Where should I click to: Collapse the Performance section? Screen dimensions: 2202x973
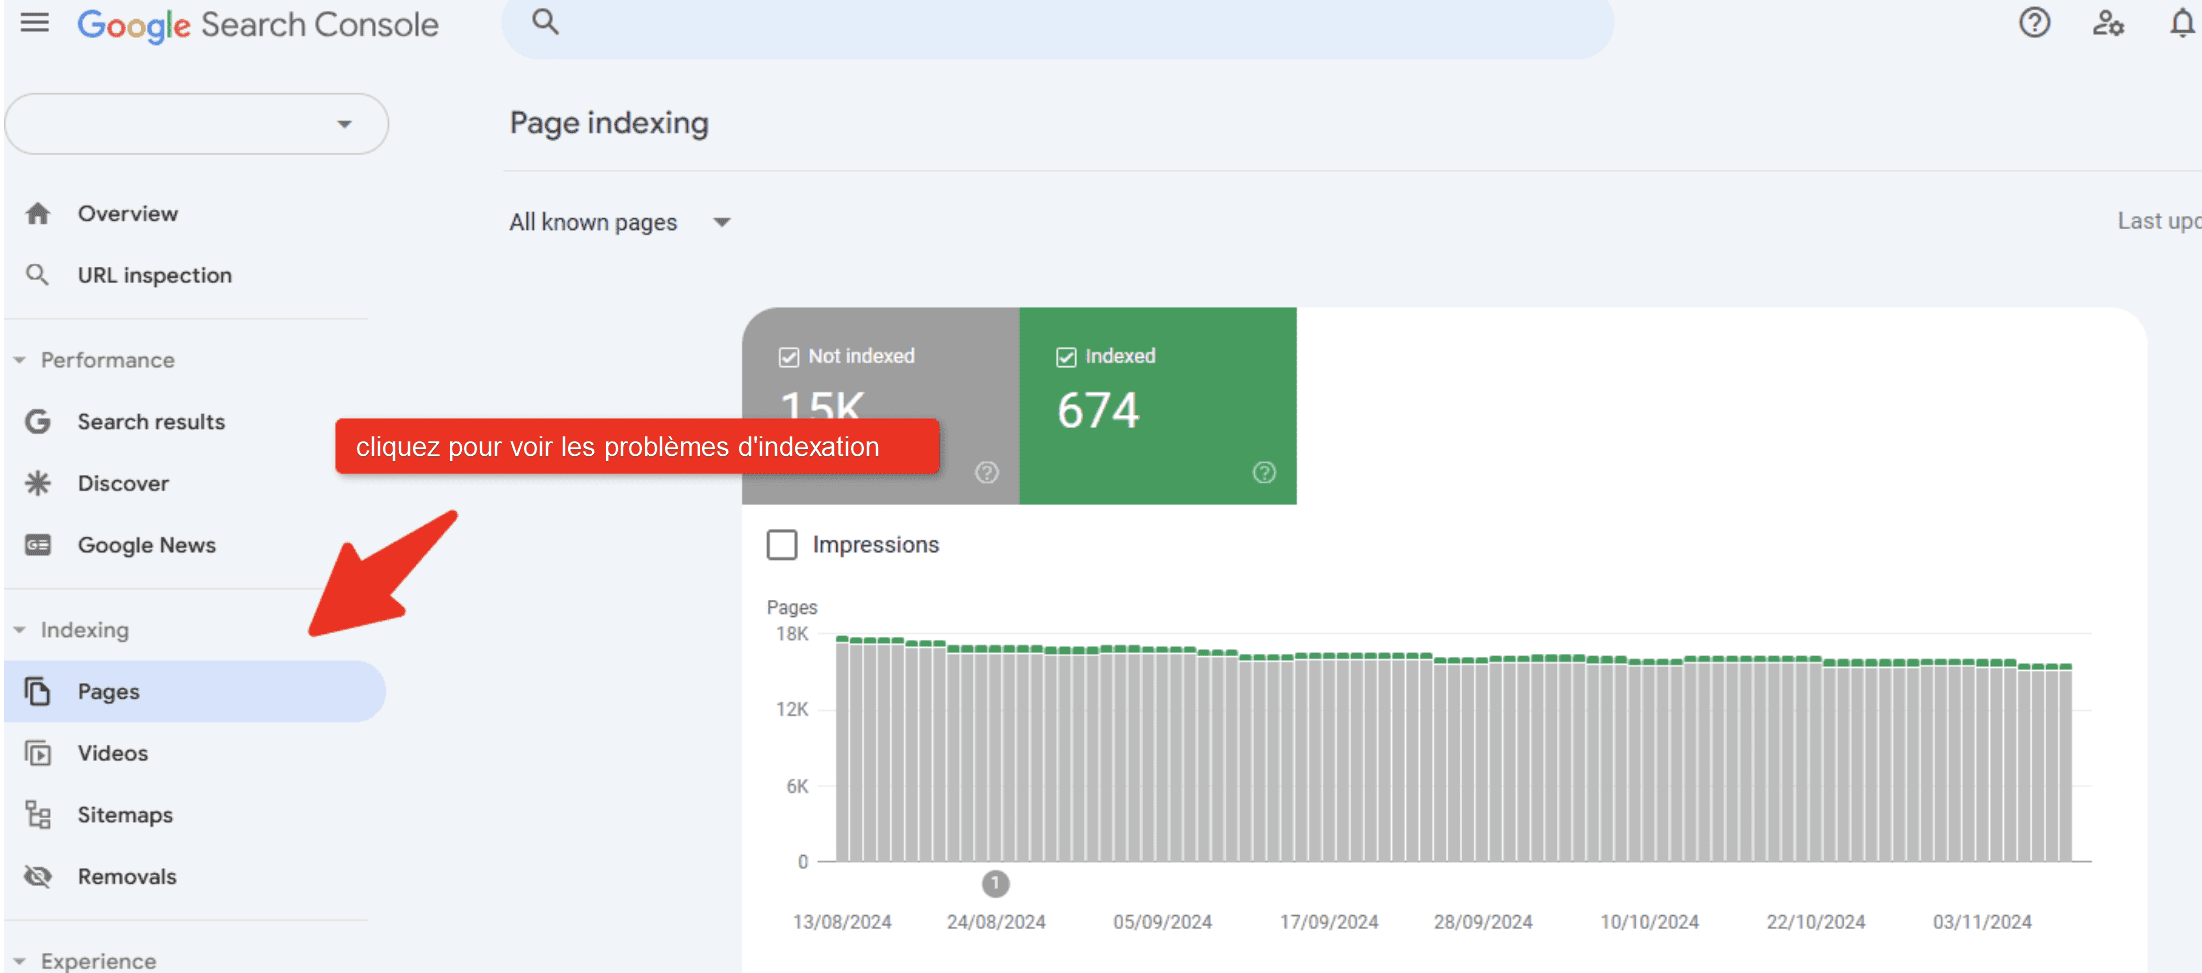94,360
